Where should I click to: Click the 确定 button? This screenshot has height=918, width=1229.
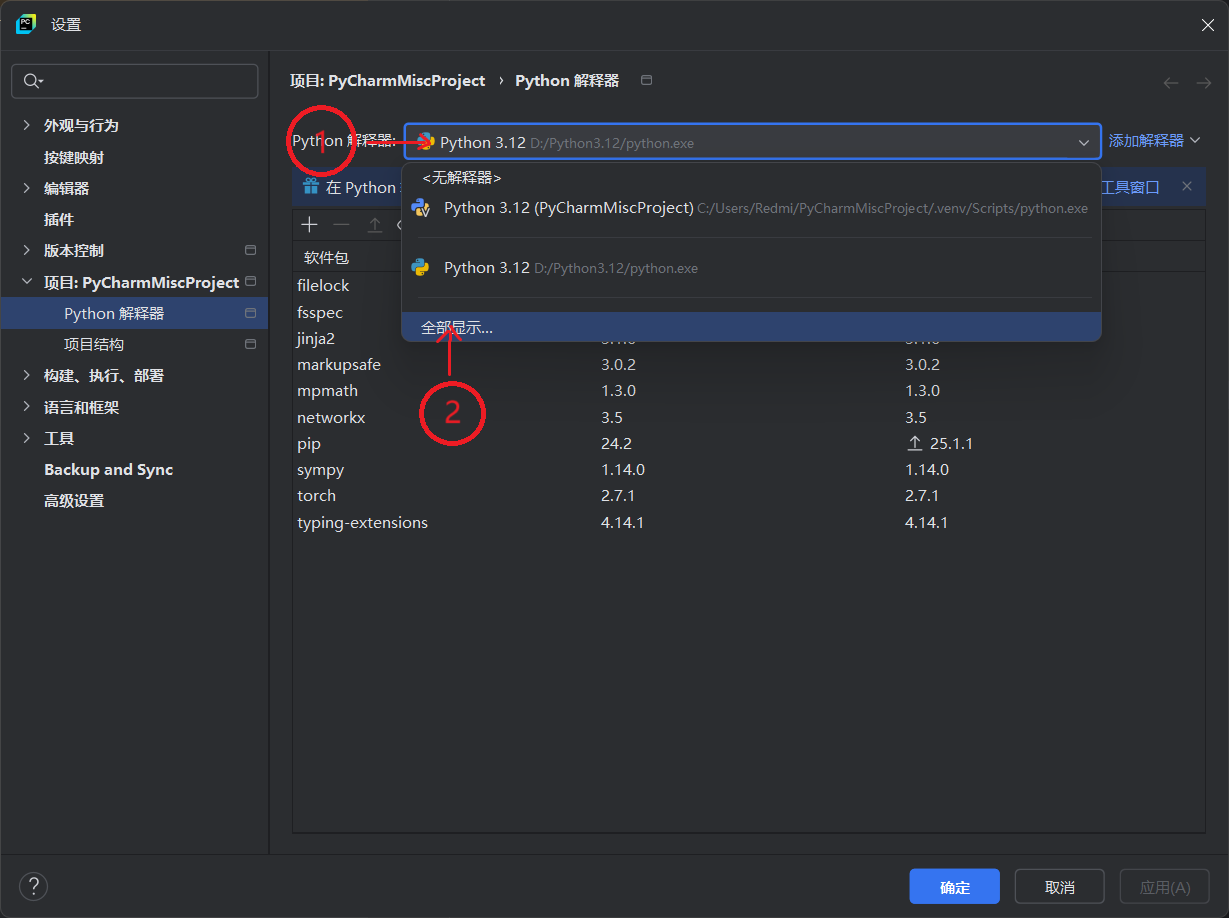tap(954, 887)
